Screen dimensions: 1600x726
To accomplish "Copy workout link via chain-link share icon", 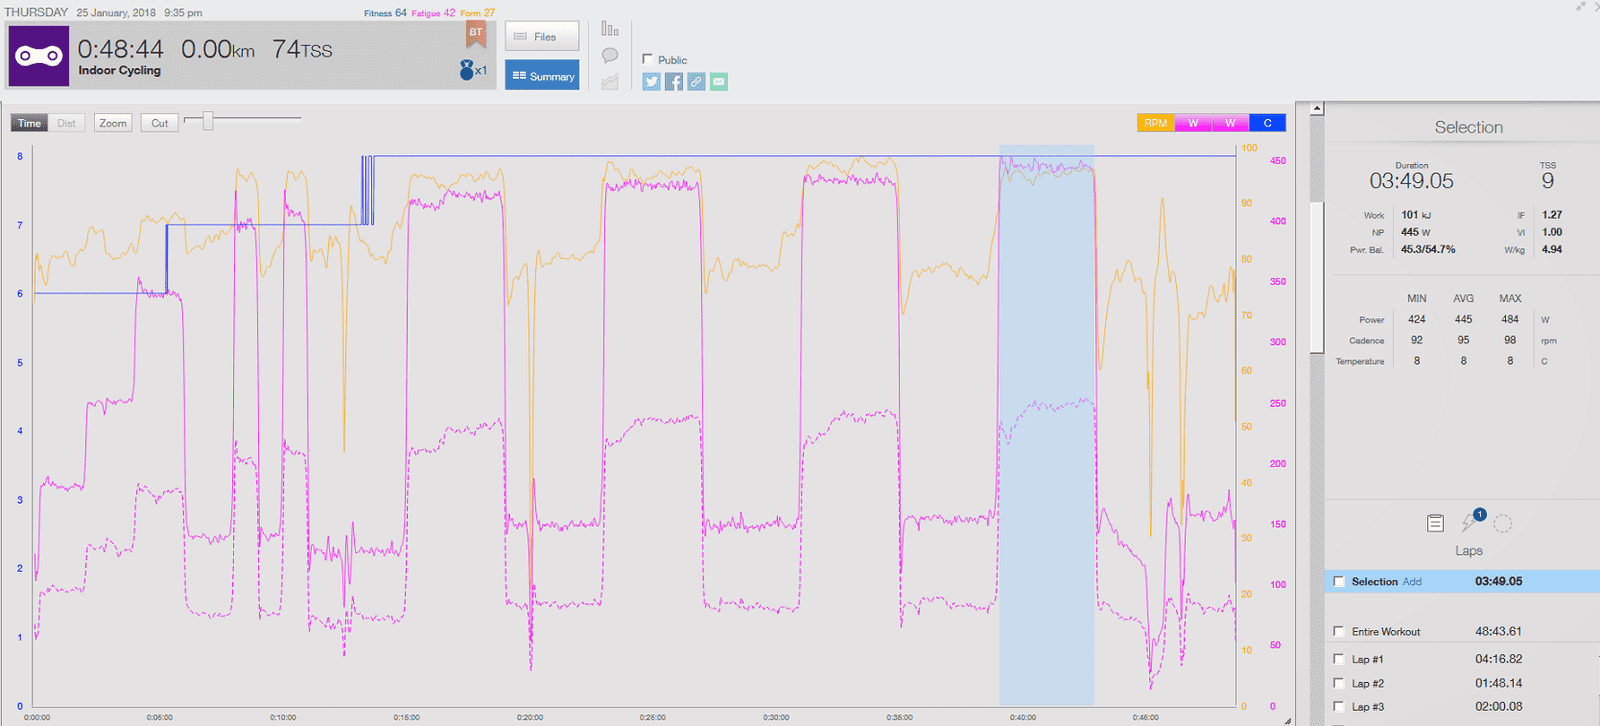I will (696, 82).
